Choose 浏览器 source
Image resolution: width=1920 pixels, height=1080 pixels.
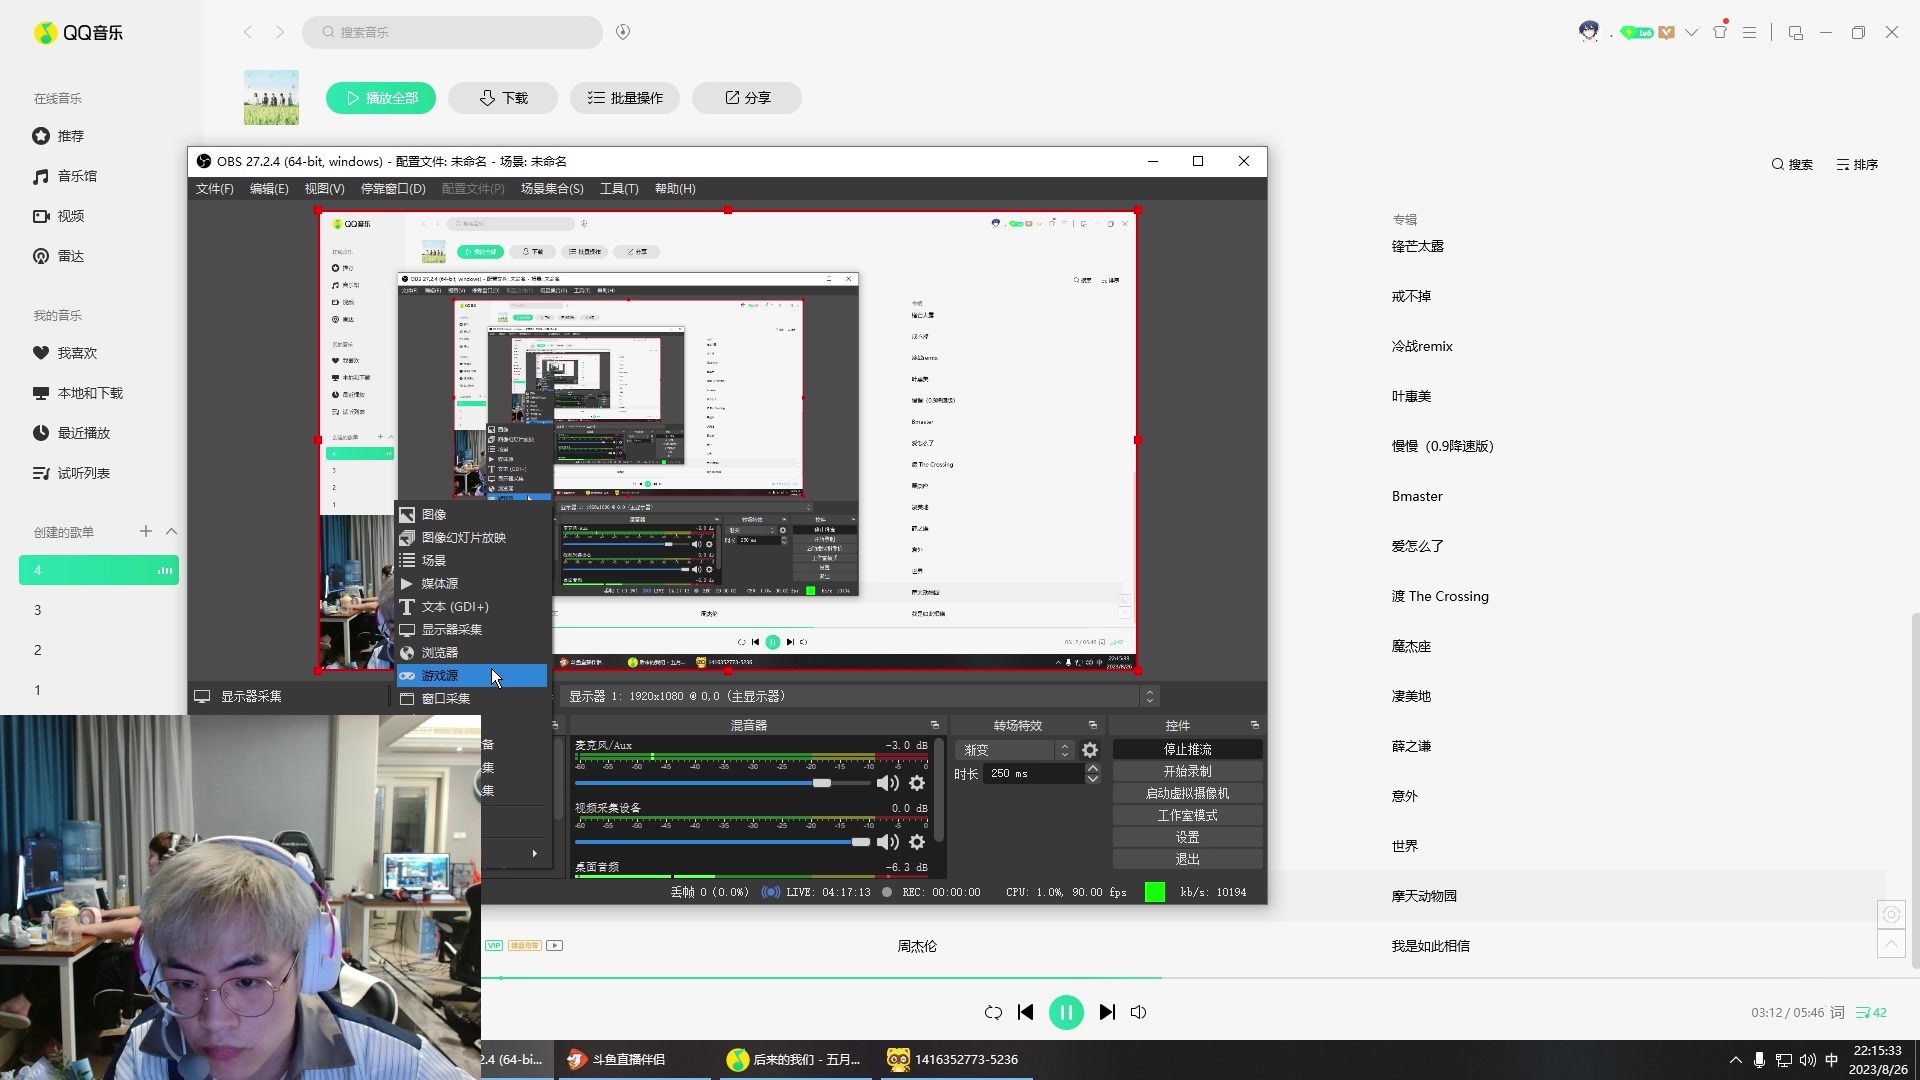pyautogui.click(x=472, y=652)
